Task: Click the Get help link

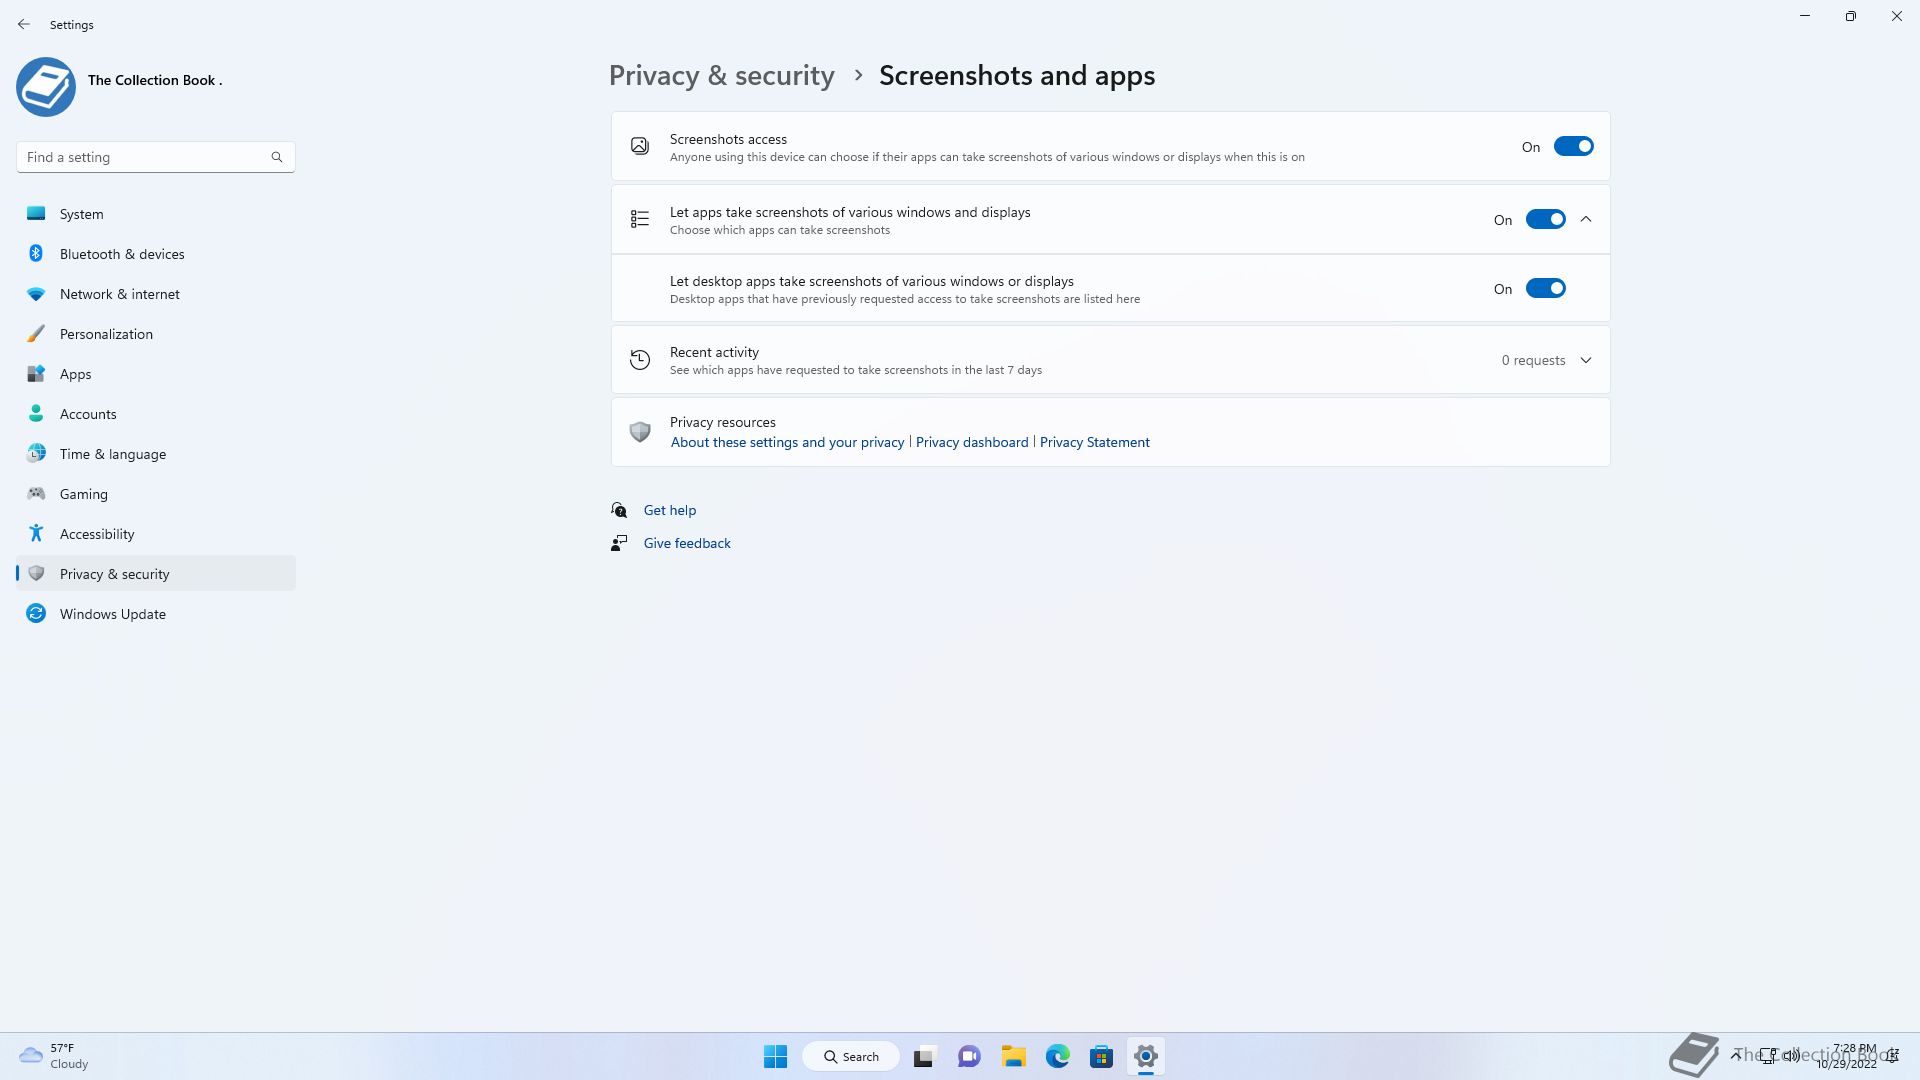Action: [670, 510]
